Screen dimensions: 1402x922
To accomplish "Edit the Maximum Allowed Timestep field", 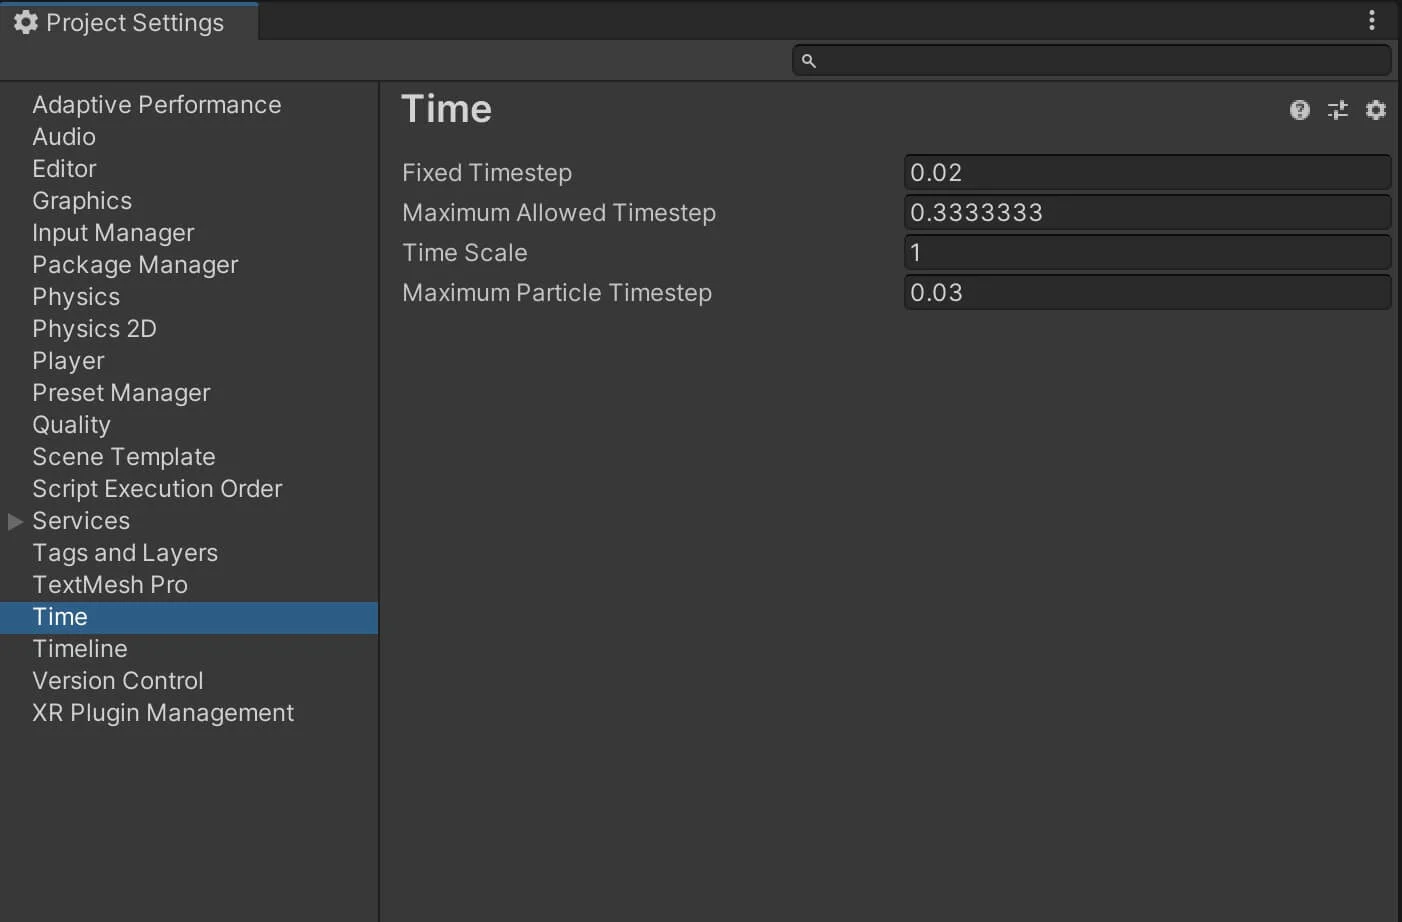I will tap(1146, 213).
